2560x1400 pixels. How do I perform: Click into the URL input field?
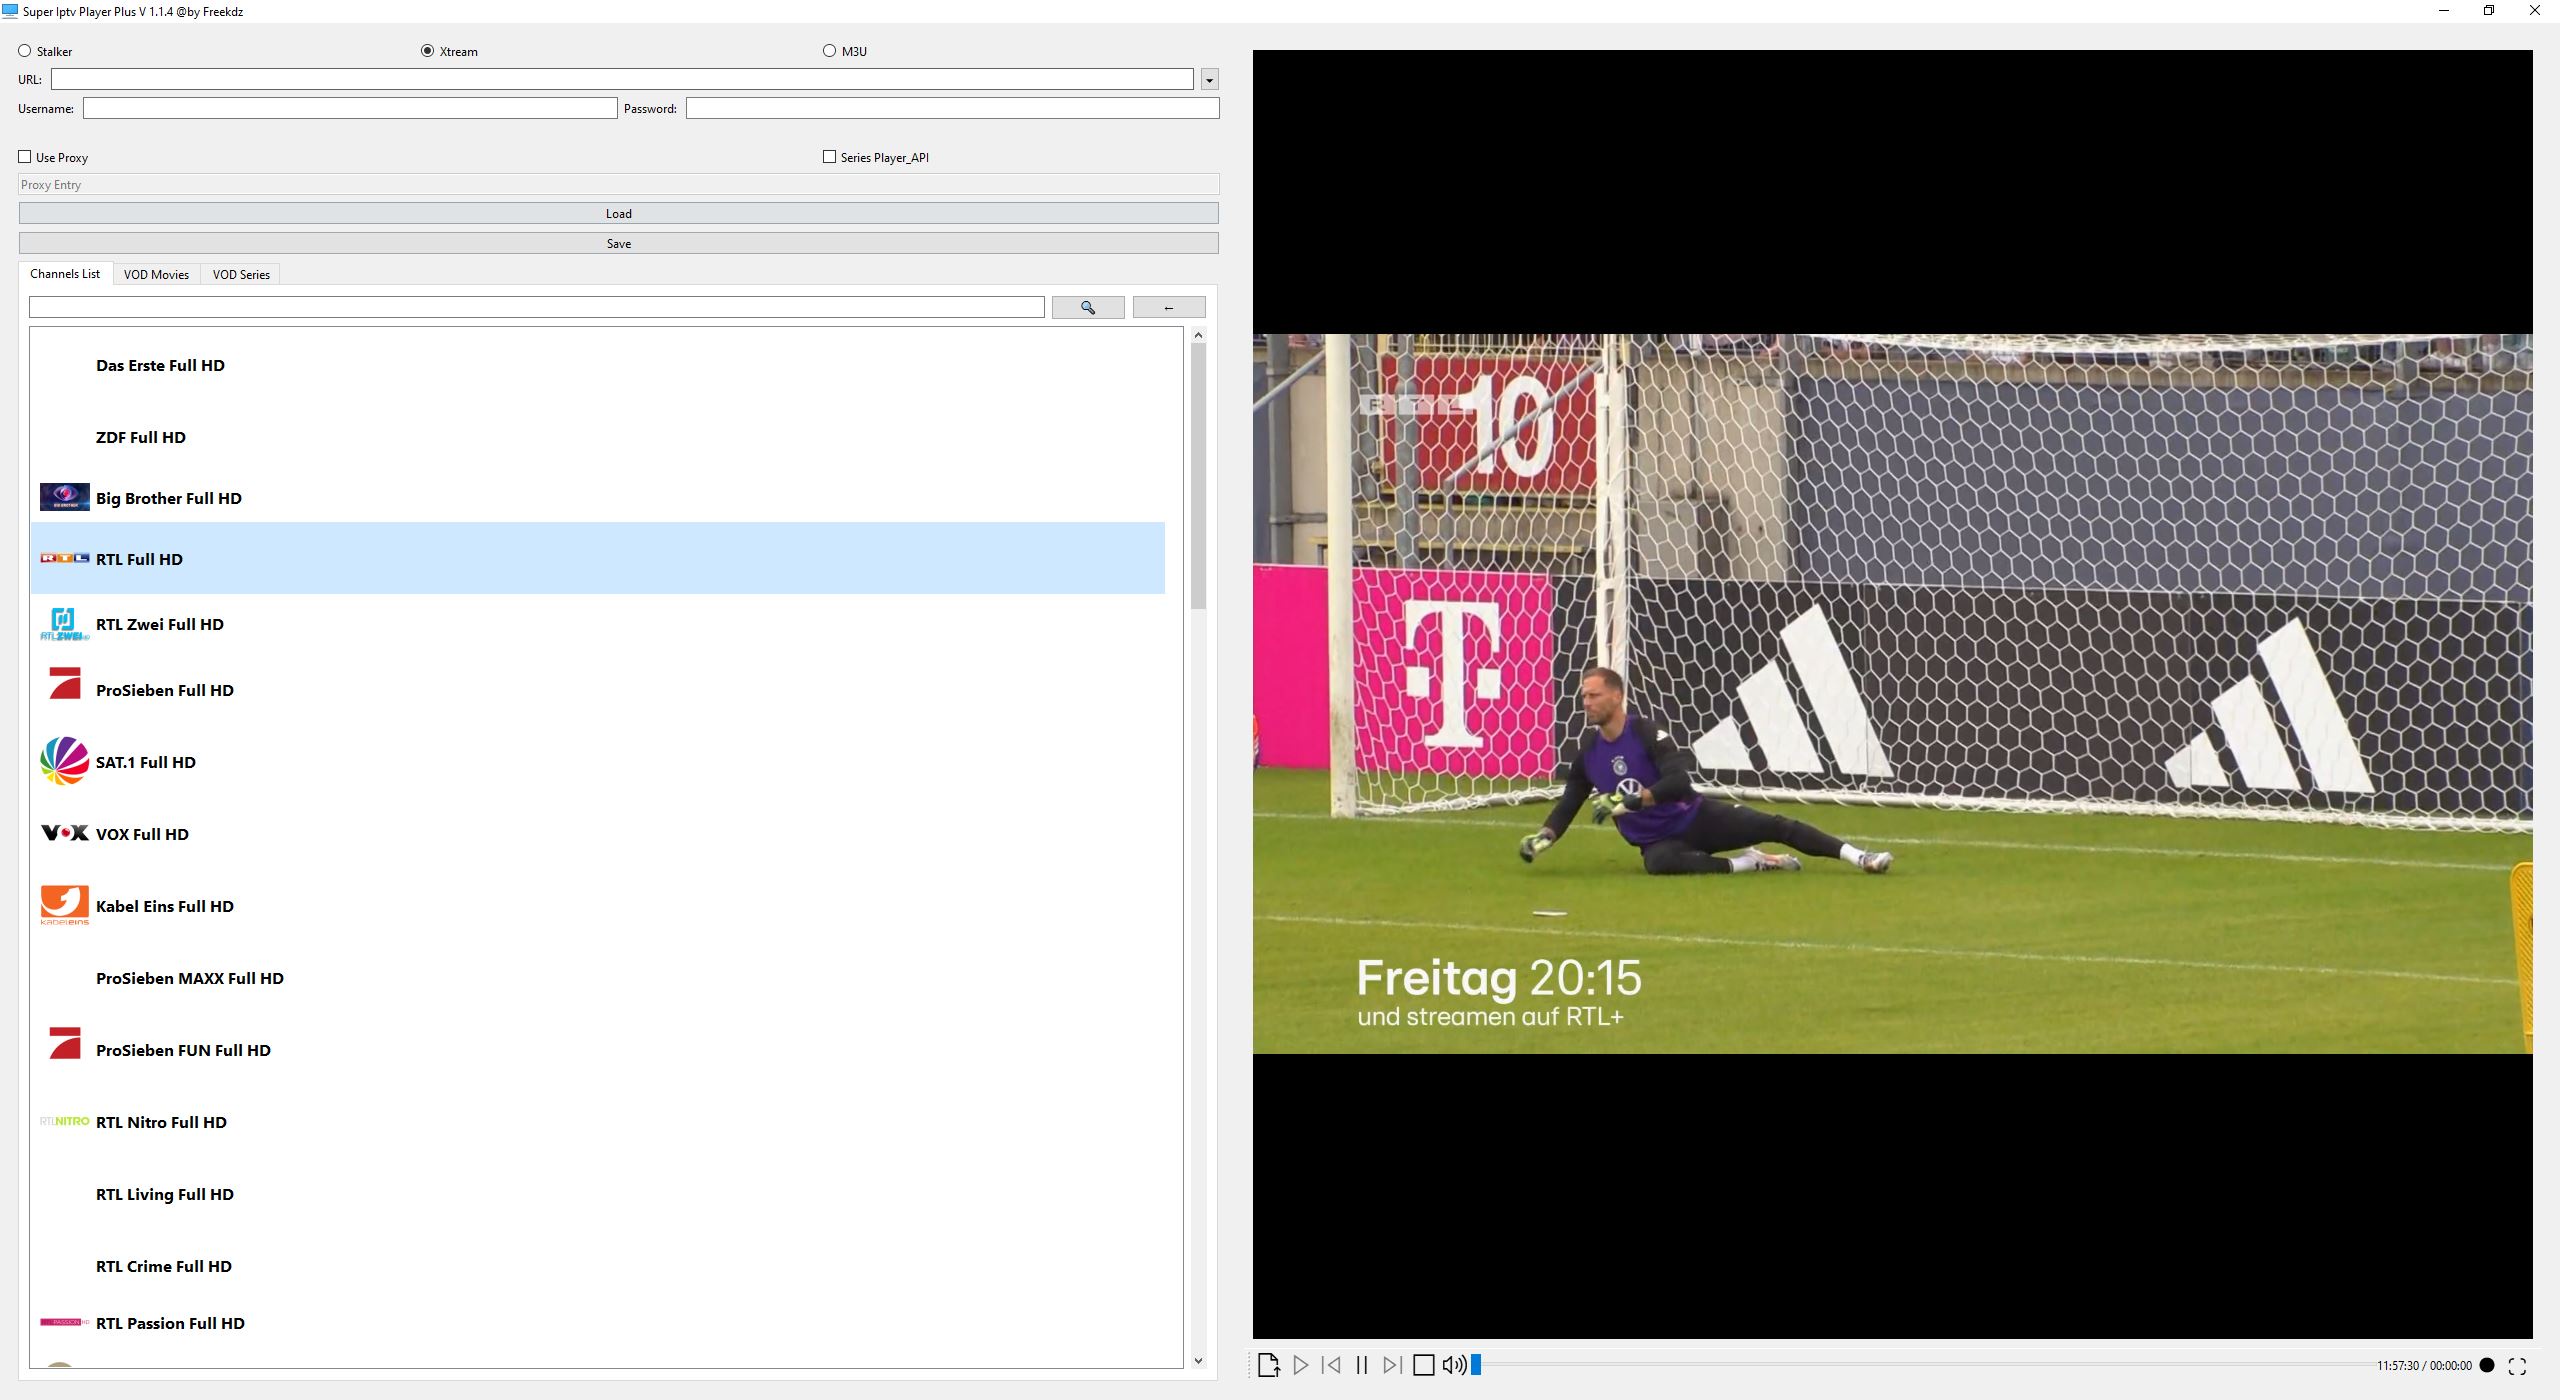tap(622, 79)
